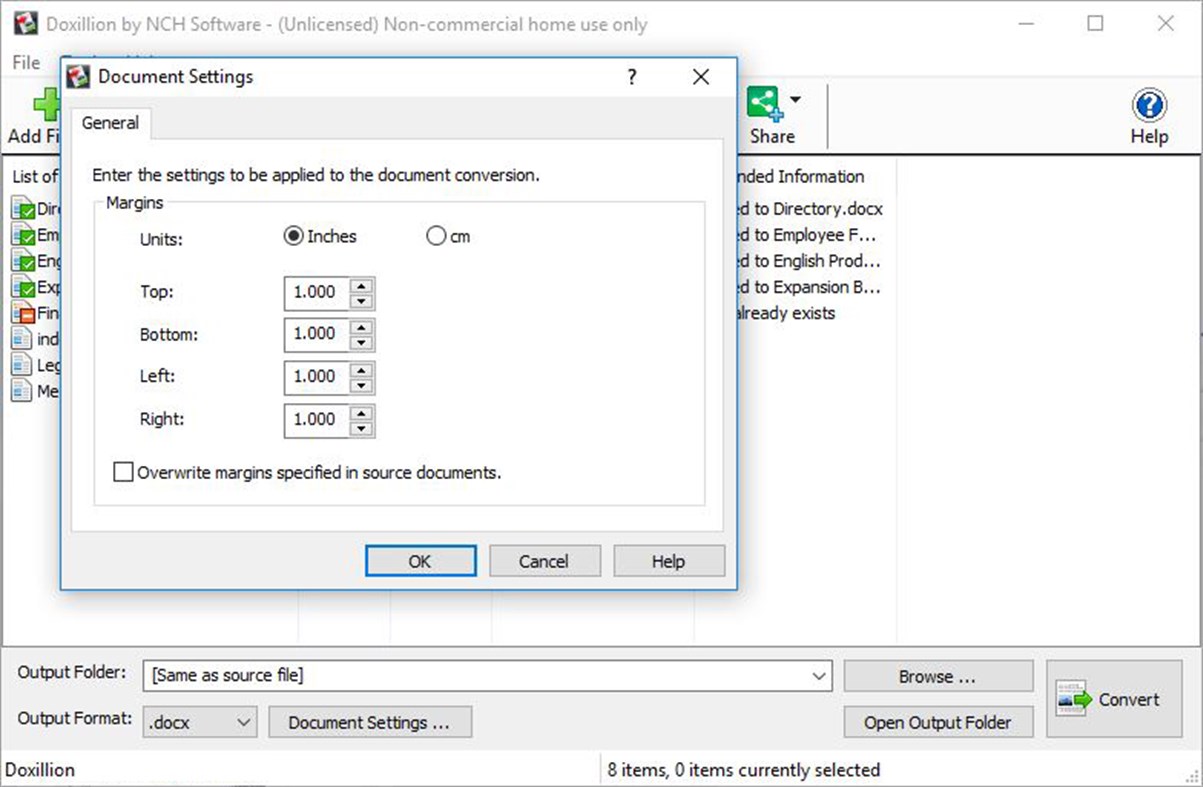This screenshot has height=787, width=1203.
Task: Select the cm units radio button
Action: coord(436,235)
